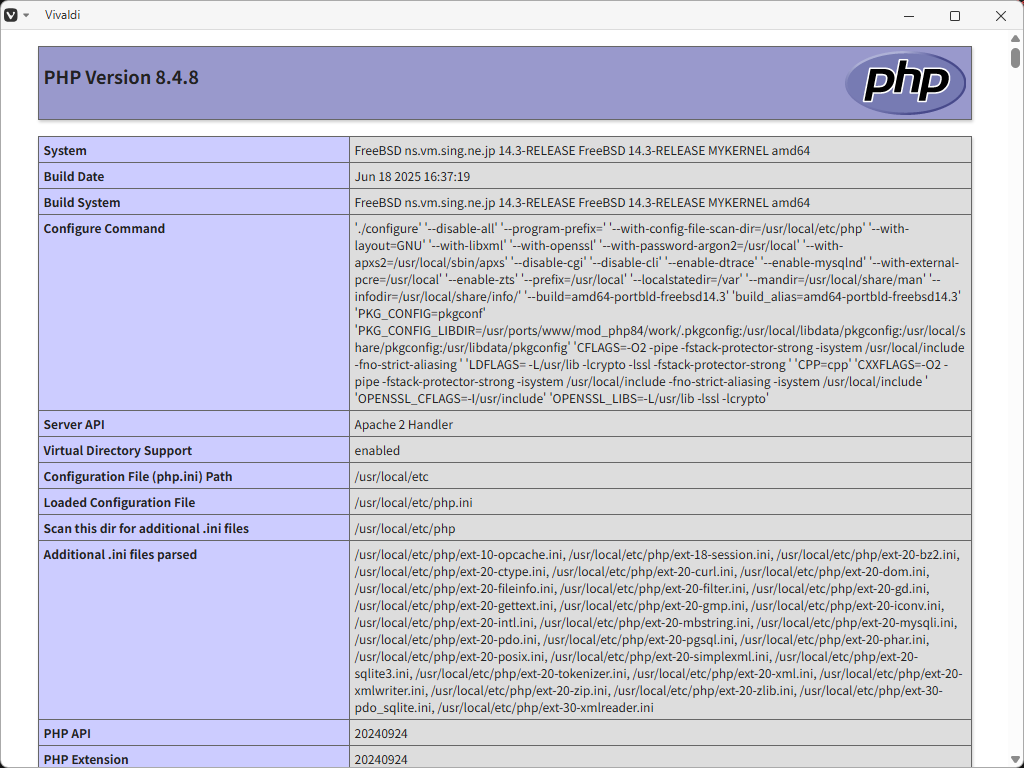Click the 'enabled' value cell
This screenshot has height=768, width=1024.
pyautogui.click(x=660, y=450)
